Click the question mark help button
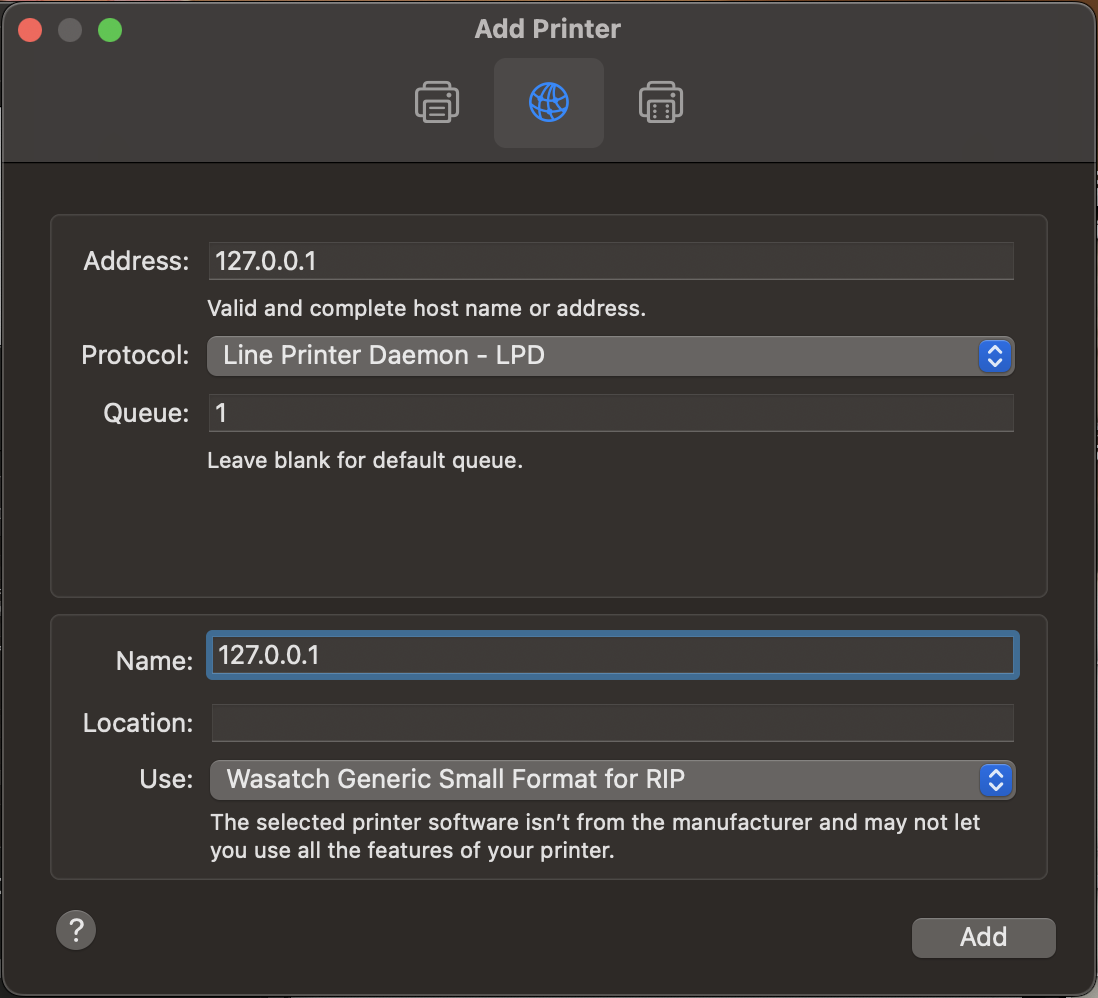The width and height of the screenshot is (1098, 998). coord(76,929)
